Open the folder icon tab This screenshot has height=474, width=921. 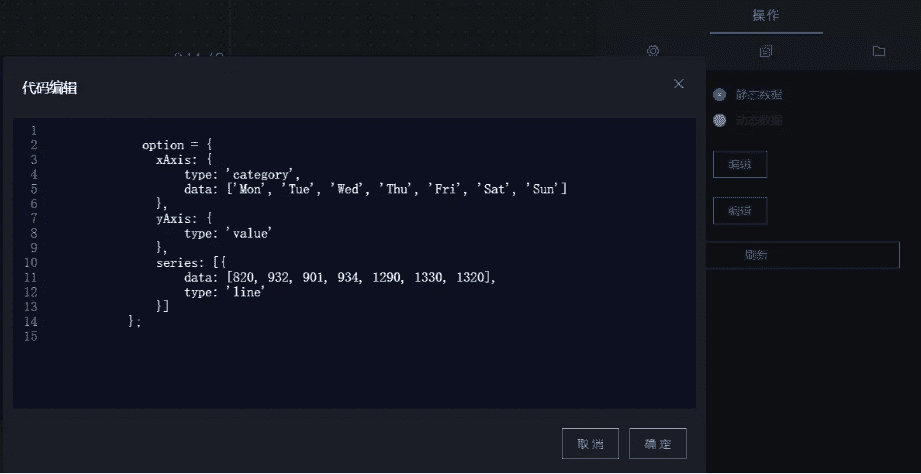(879, 51)
